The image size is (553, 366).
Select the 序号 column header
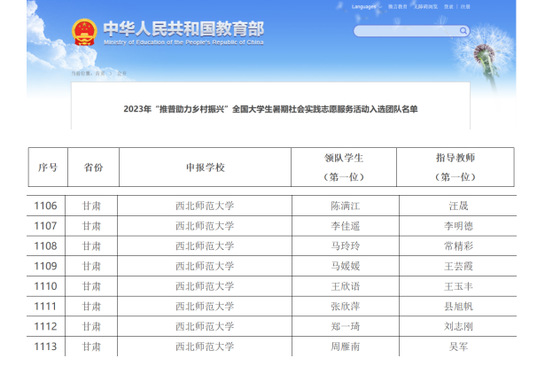pos(48,167)
